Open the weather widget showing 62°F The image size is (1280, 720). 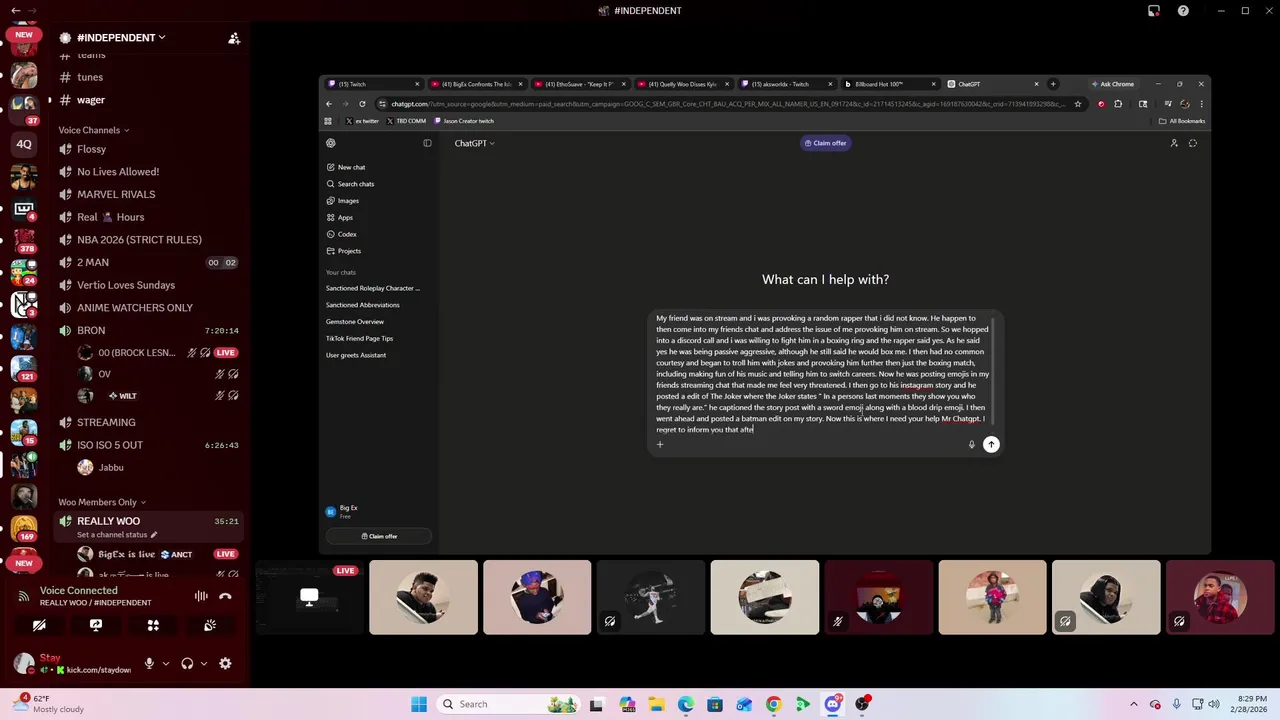(50, 704)
